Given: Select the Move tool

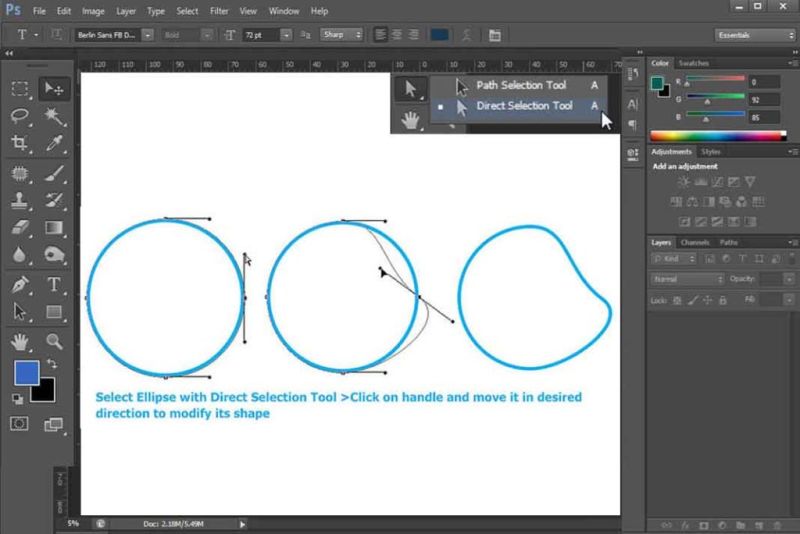Looking at the screenshot, I should (54, 89).
